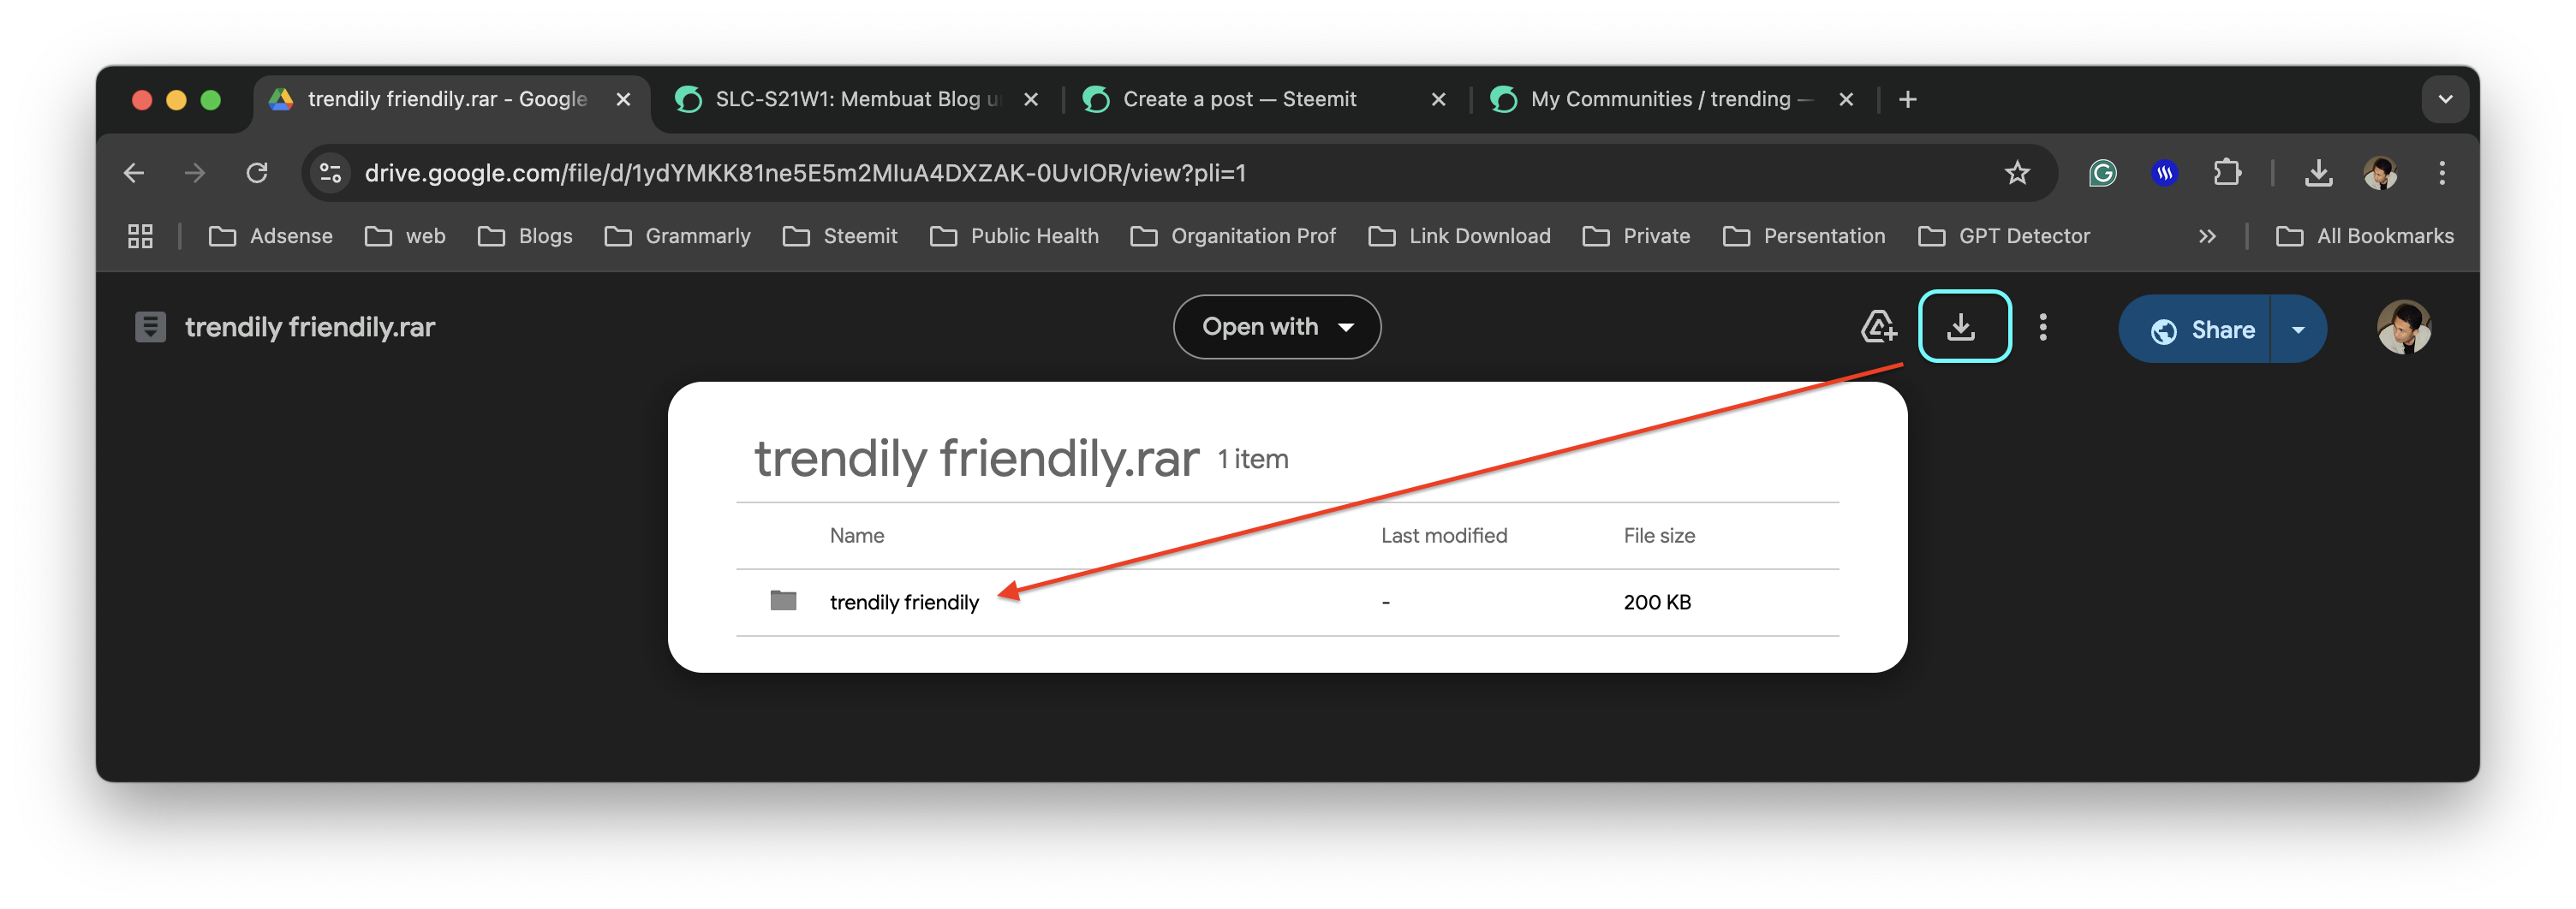Open the Chrome Extensions puzzle icon
Viewport: 2576px width, 909px height.
(x=2227, y=173)
